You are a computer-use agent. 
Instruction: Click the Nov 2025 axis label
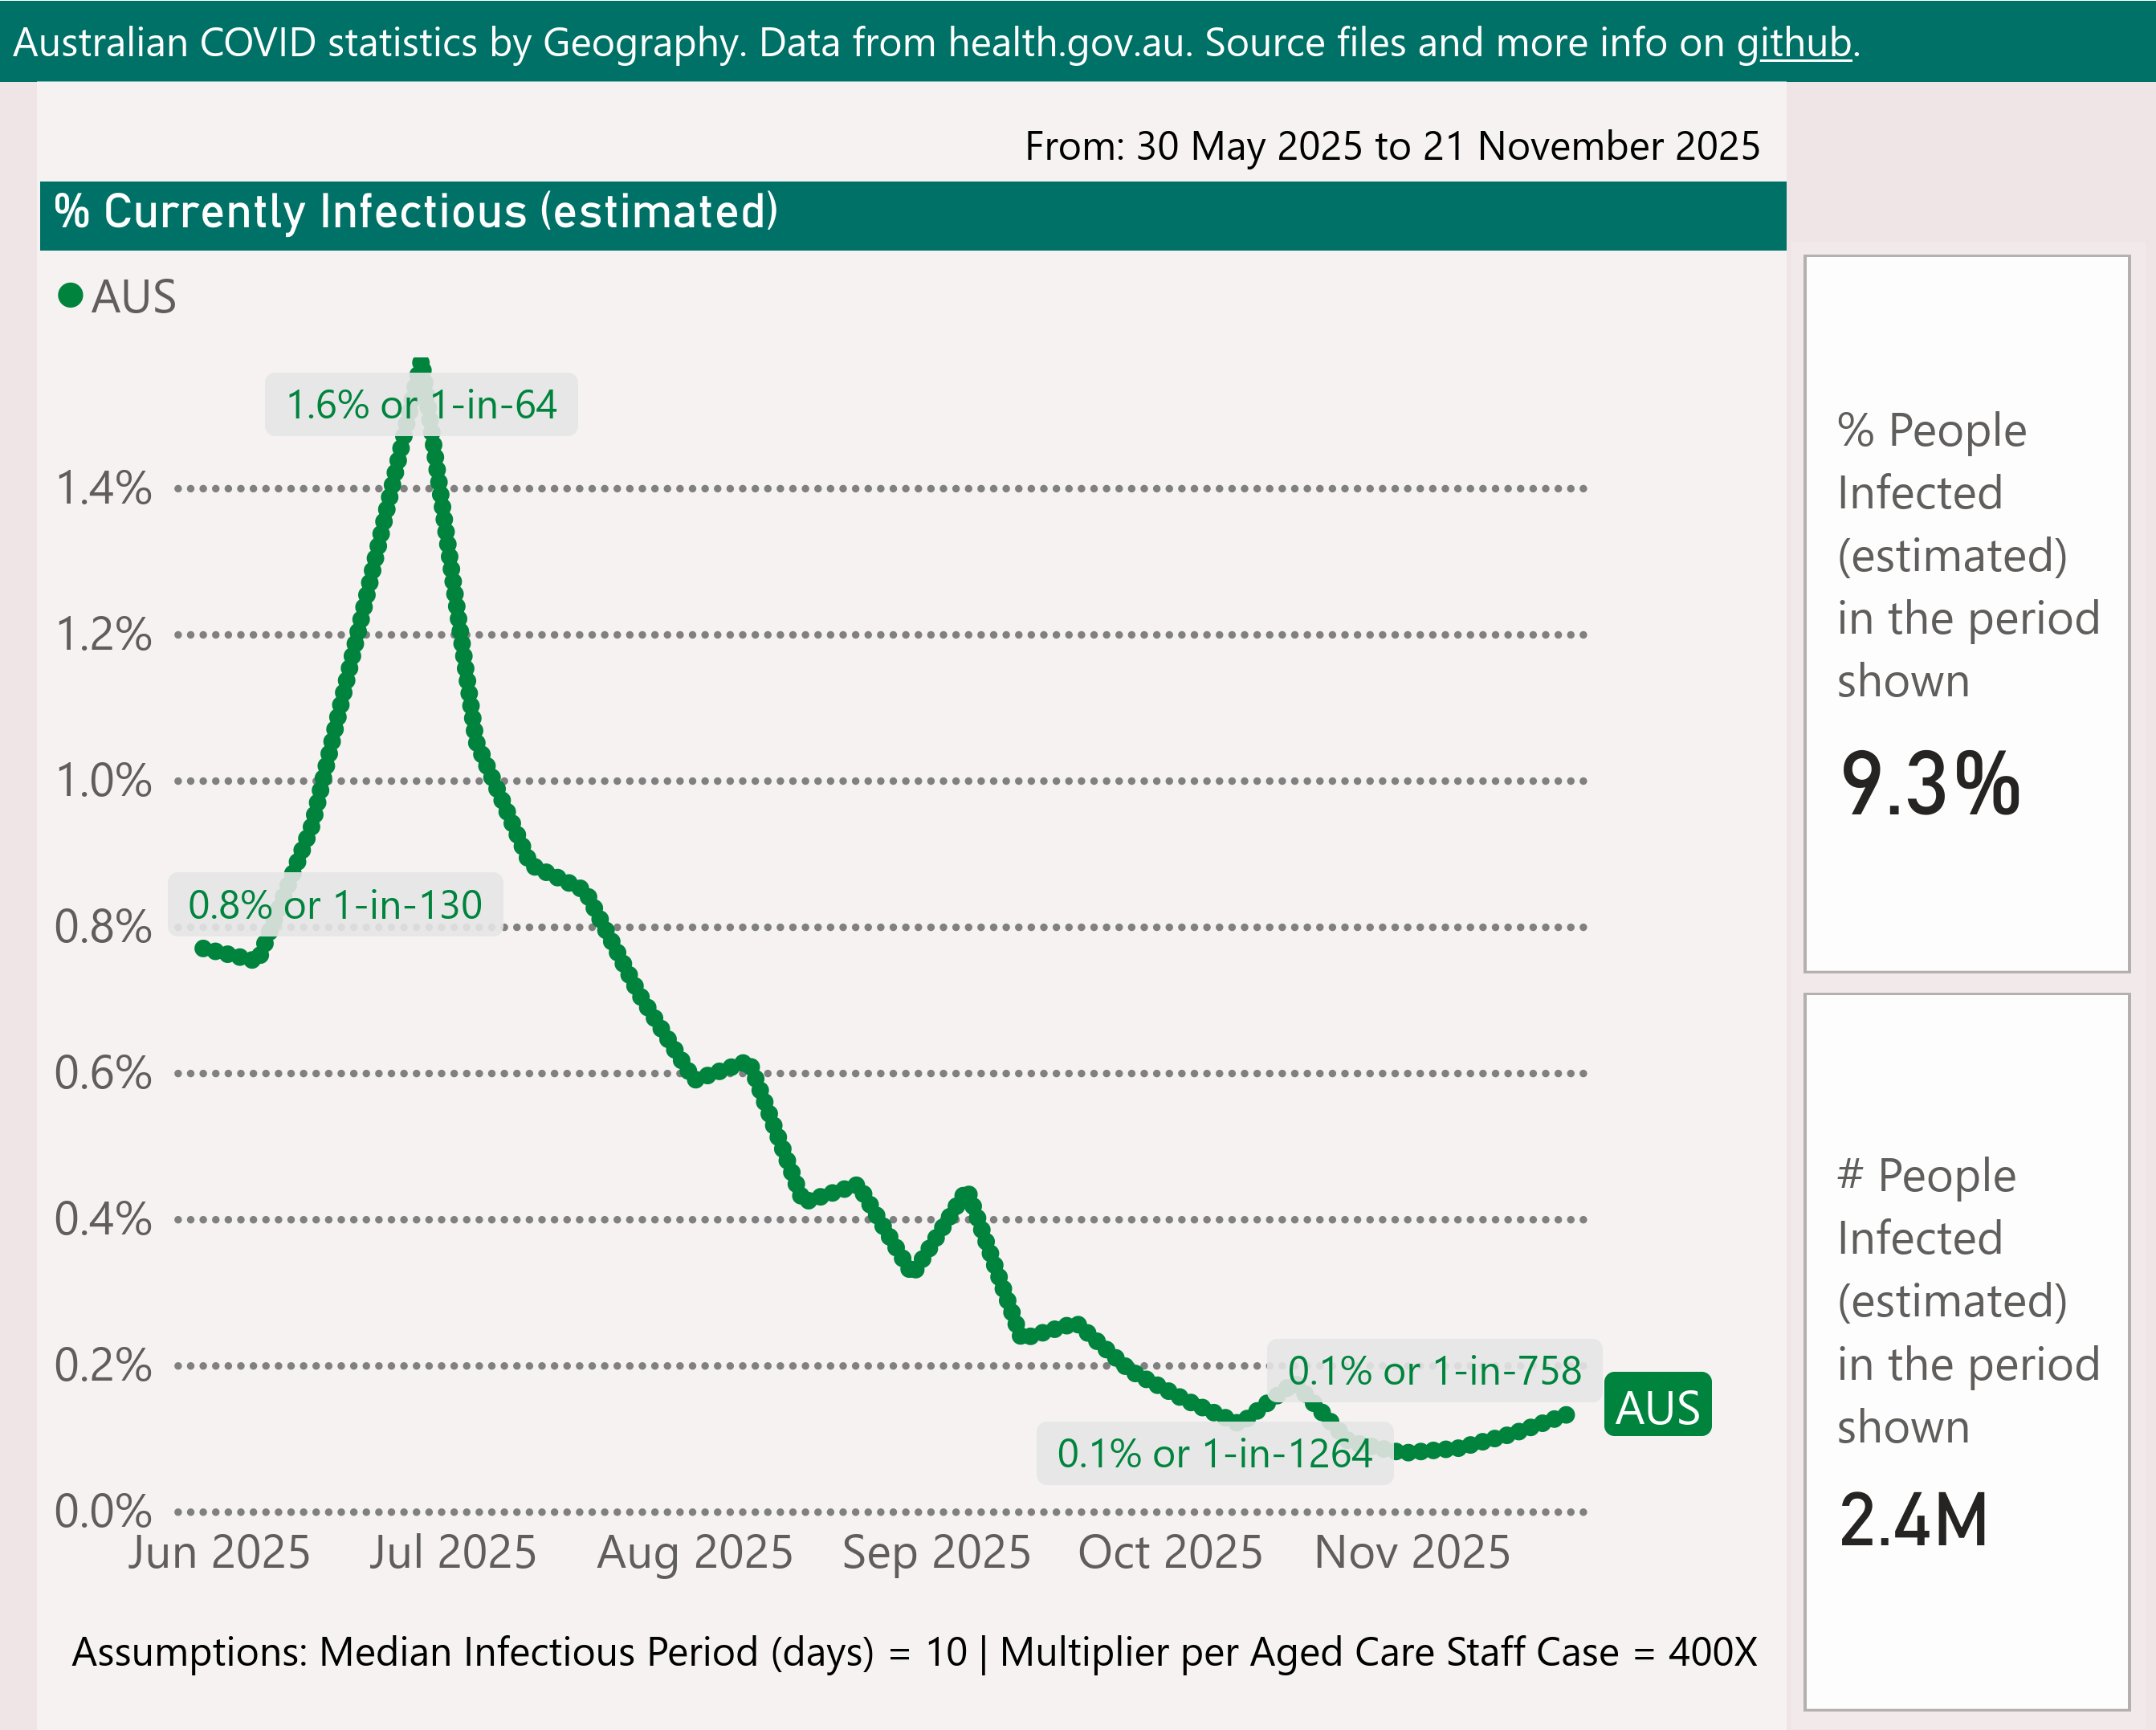[x=1411, y=1553]
